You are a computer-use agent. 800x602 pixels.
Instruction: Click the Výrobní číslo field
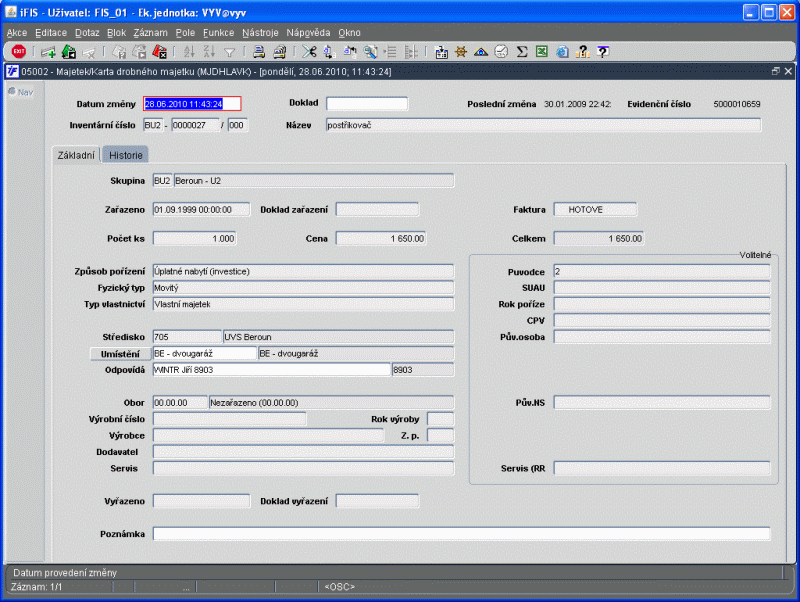coord(230,419)
